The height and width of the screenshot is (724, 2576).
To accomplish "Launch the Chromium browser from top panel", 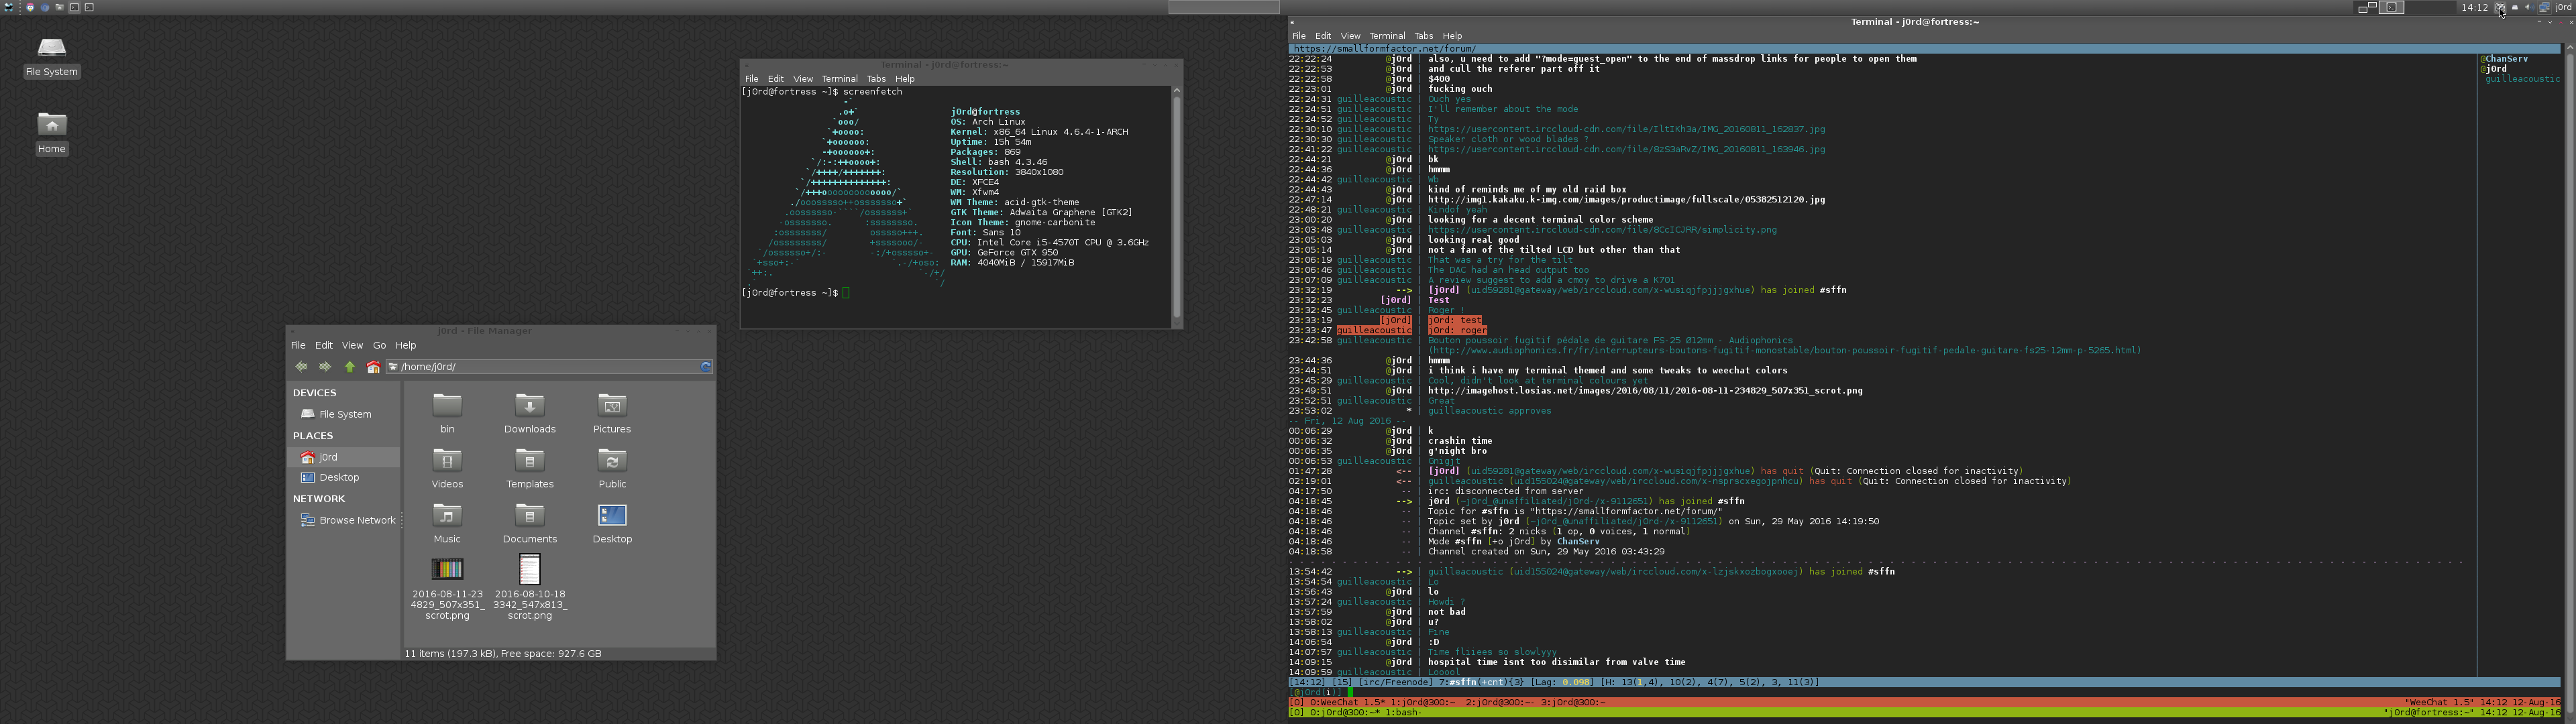I will tap(45, 7).
